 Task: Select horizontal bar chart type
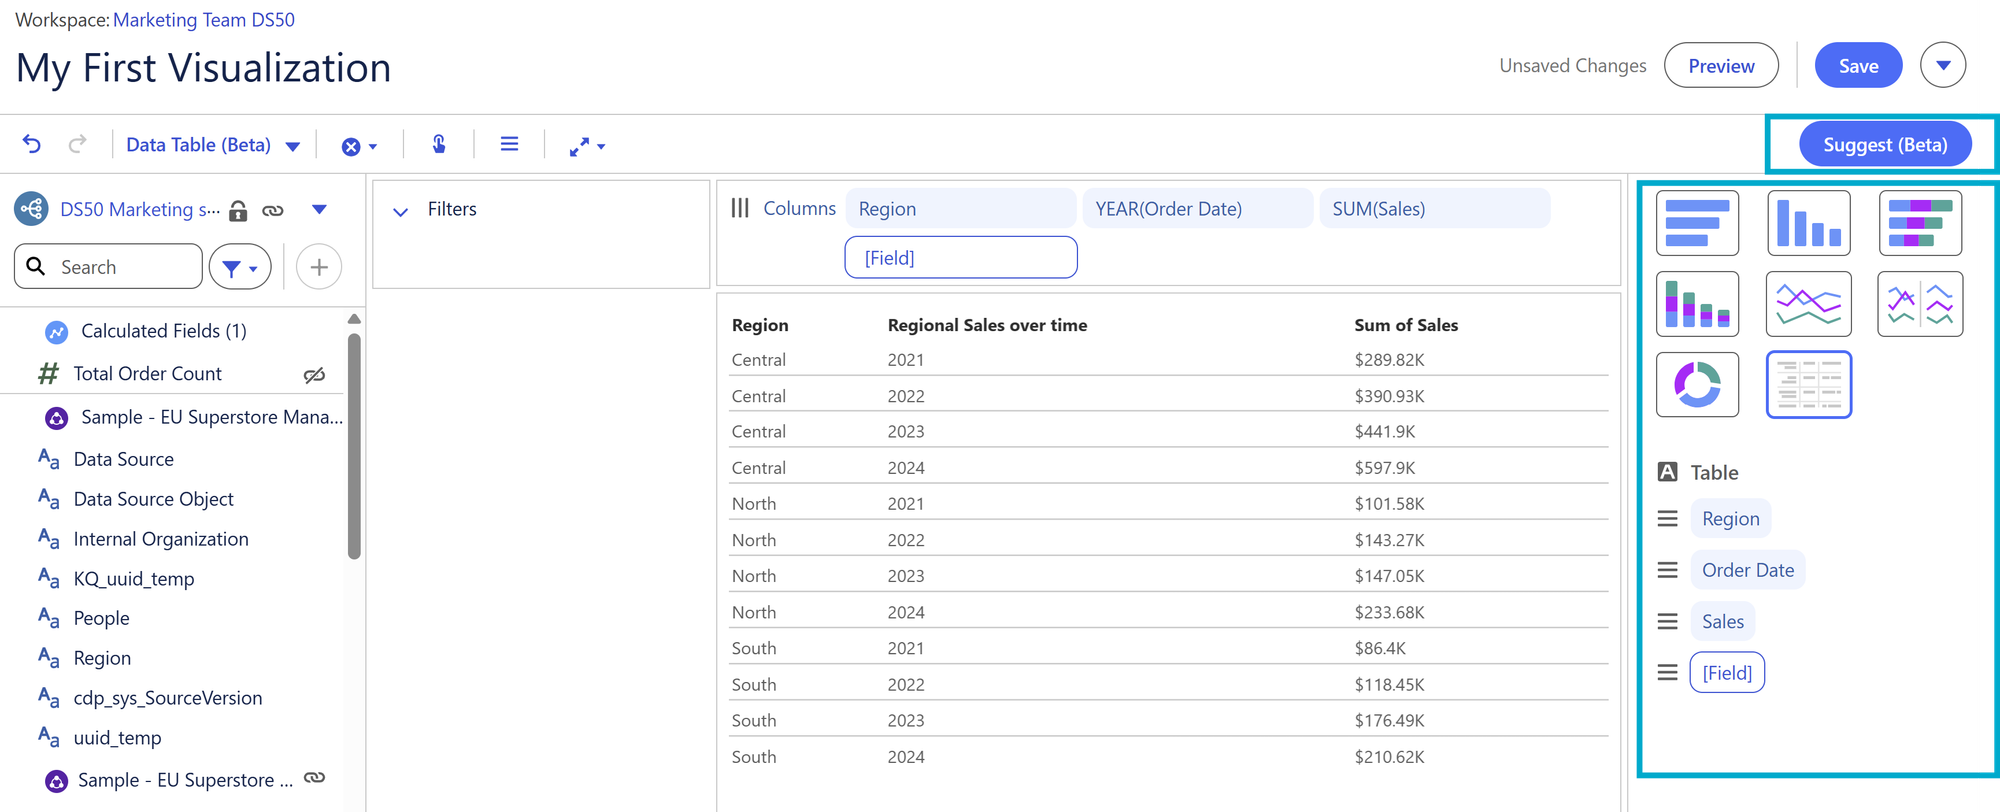click(x=1697, y=223)
